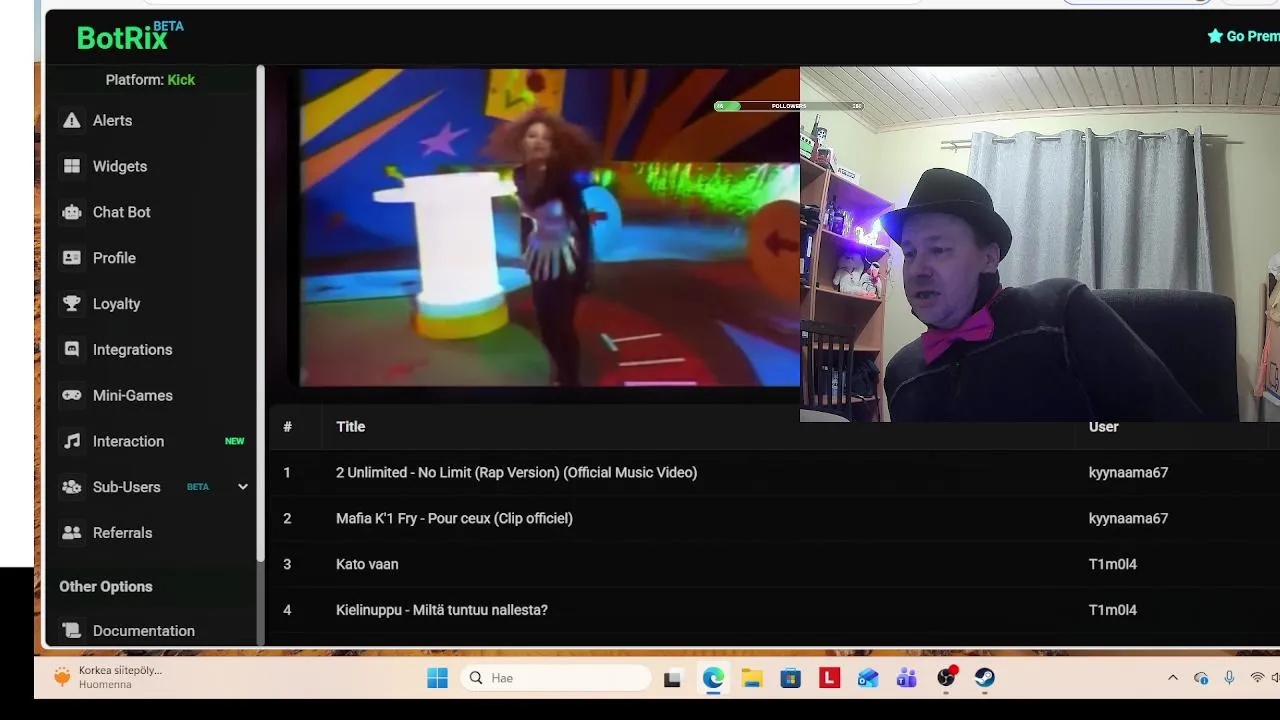Click the playing music video thumbnail

tap(550, 227)
